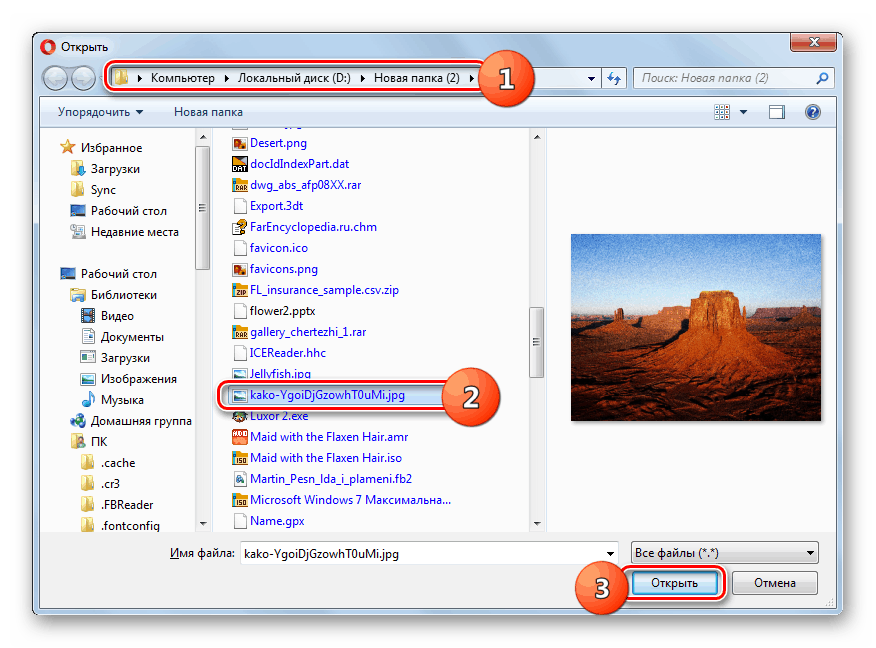Select the file Name.gpx
Screen dimensions: 876x648
point(277,521)
